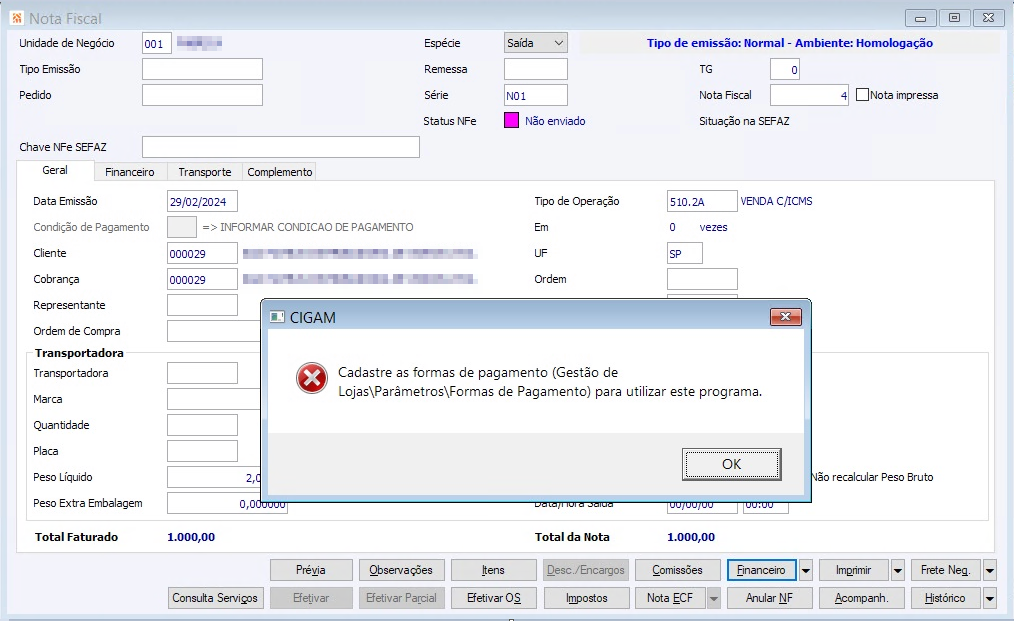Expand the Imprimir button dropdown arrow
The height and width of the screenshot is (621, 1014).
[x=898, y=571]
